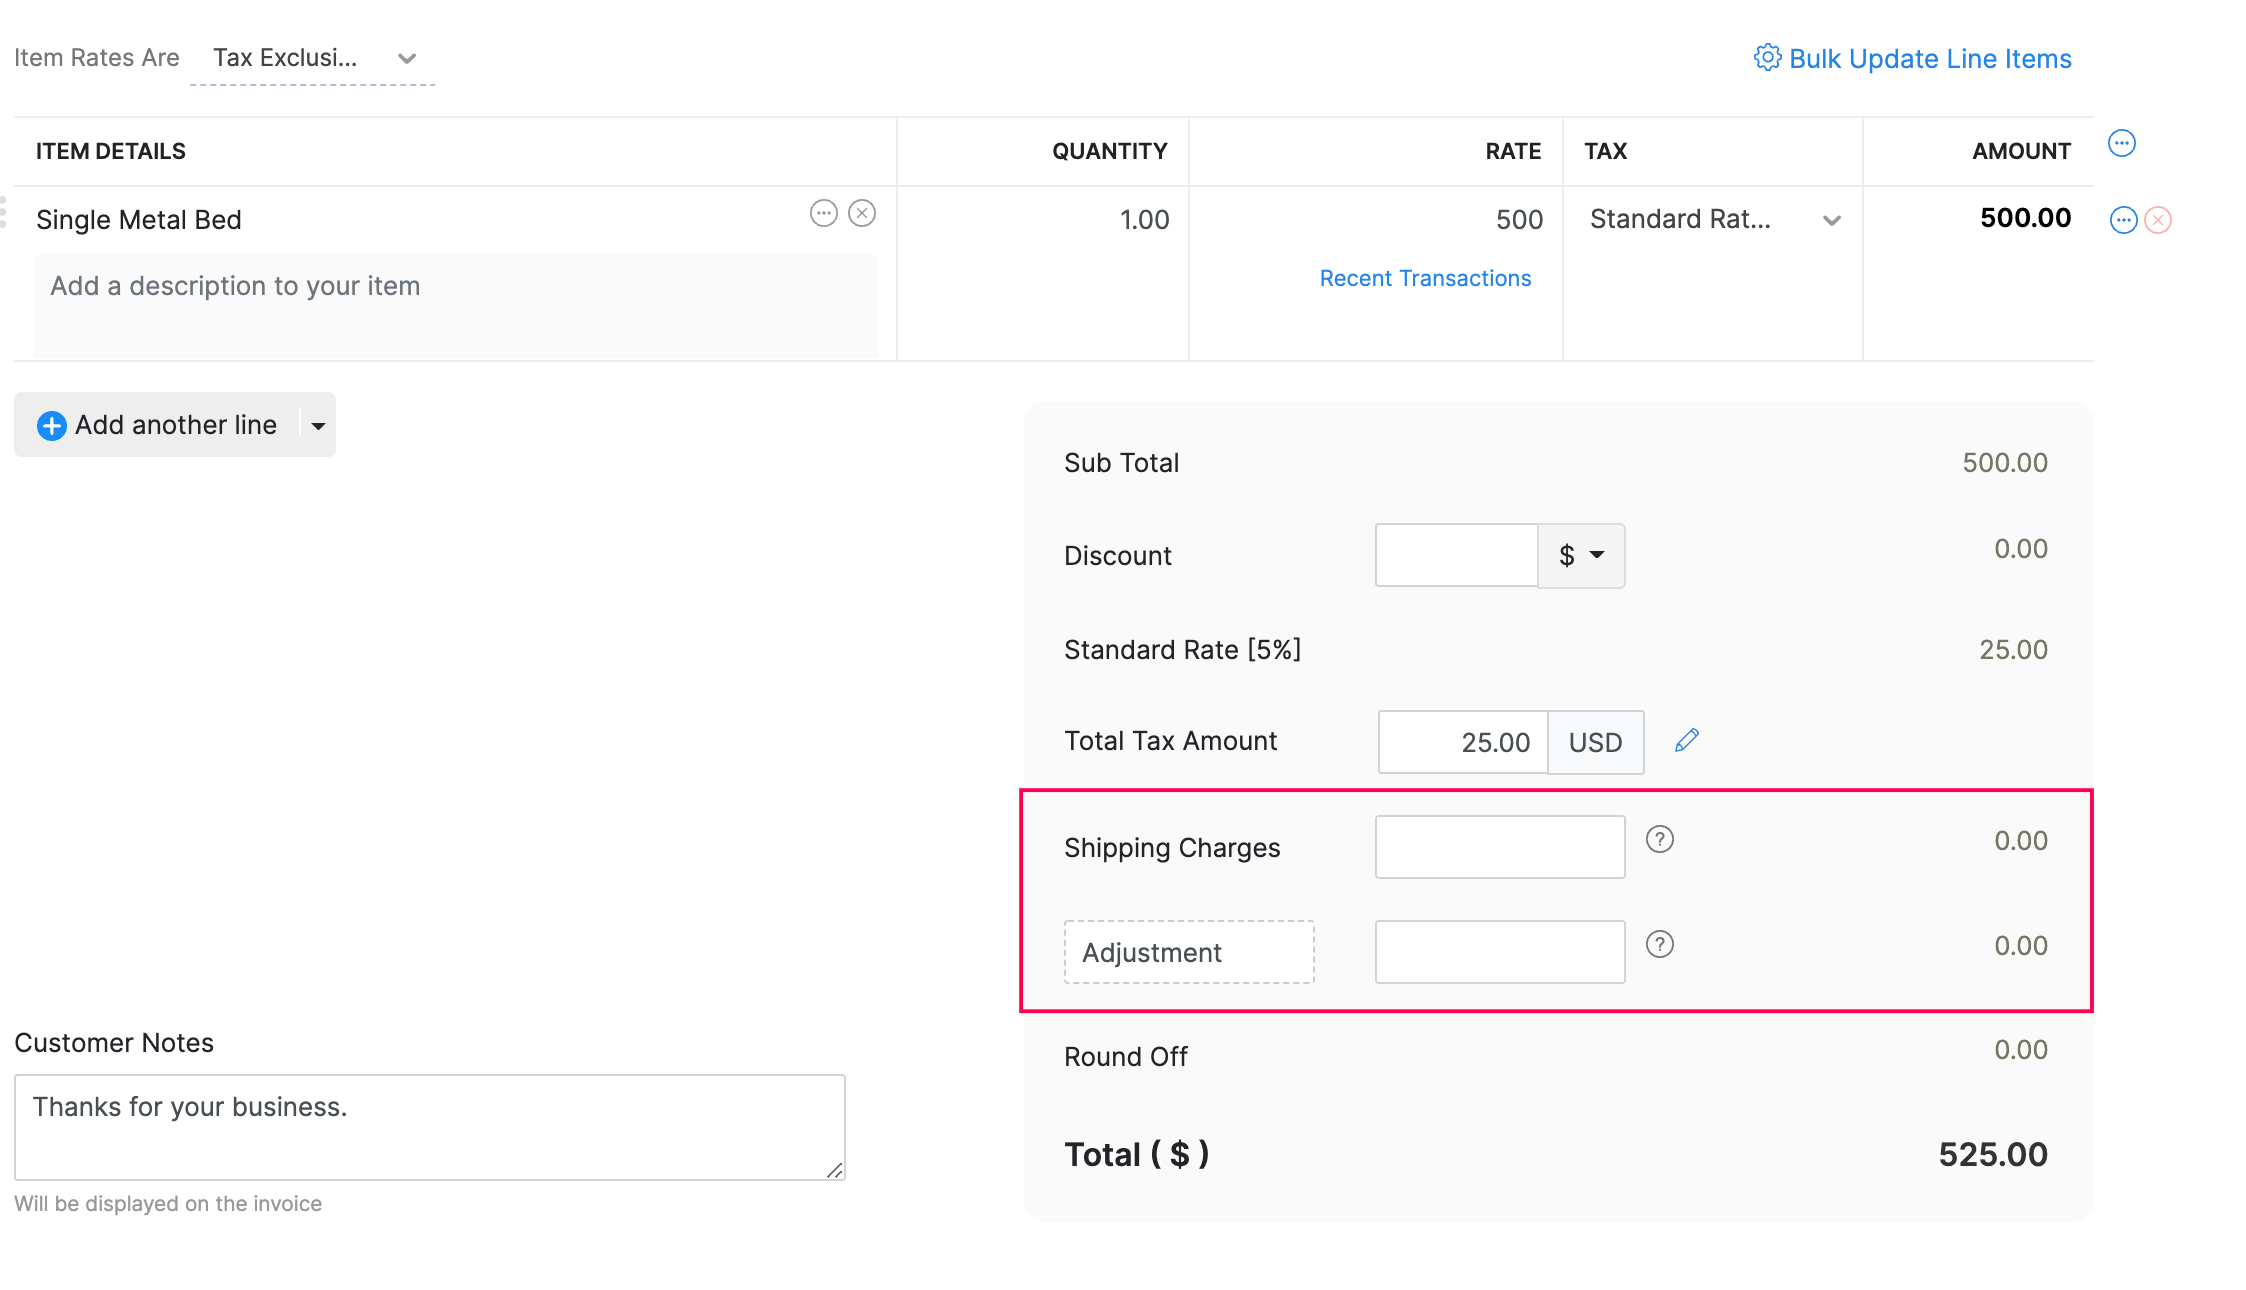The image size is (2246, 1290).
Task: Clear Single Metal Bed item with X icon
Action: coord(862,213)
